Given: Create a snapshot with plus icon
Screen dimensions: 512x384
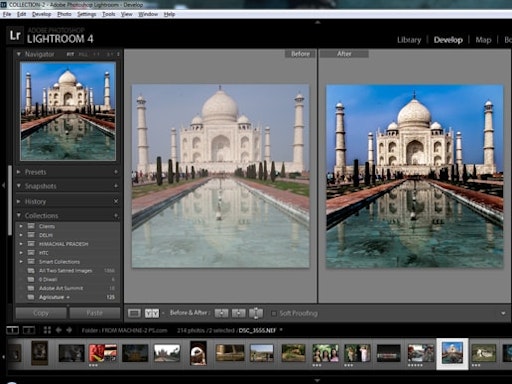Looking at the screenshot, I should click(116, 186).
